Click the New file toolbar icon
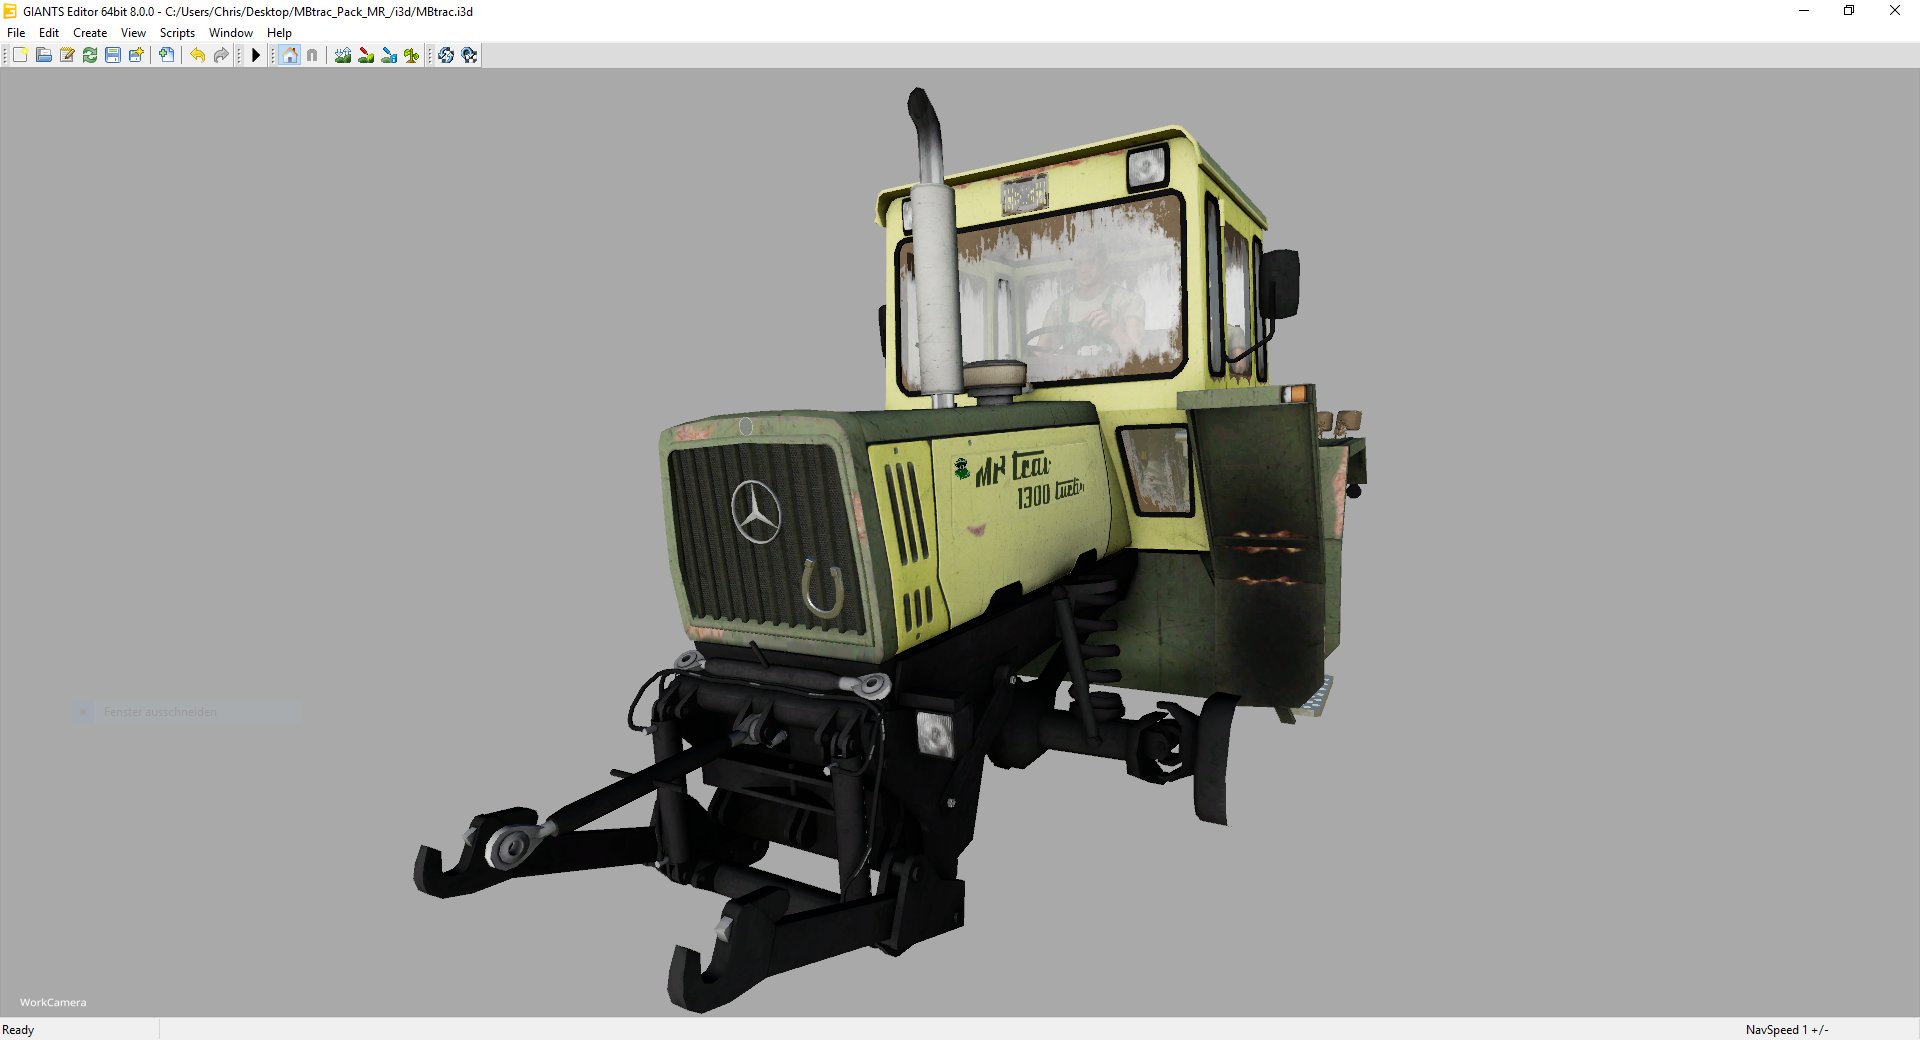The width and height of the screenshot is (1920, 1040). (x=20, y=55)
